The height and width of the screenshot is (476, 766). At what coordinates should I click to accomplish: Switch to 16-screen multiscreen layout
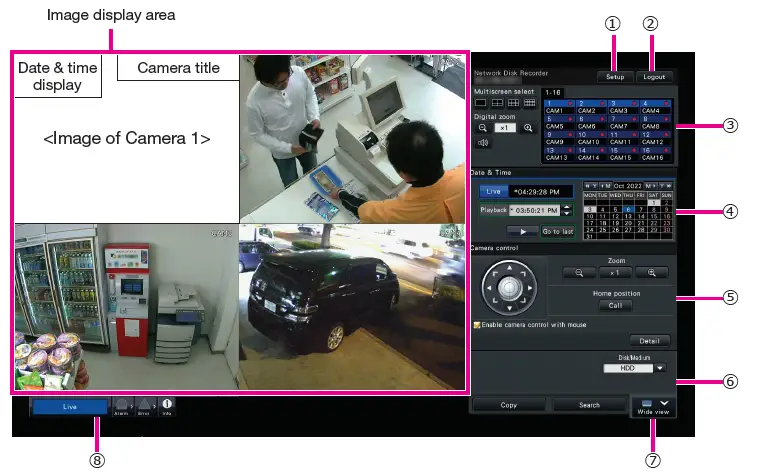[530, 103]
